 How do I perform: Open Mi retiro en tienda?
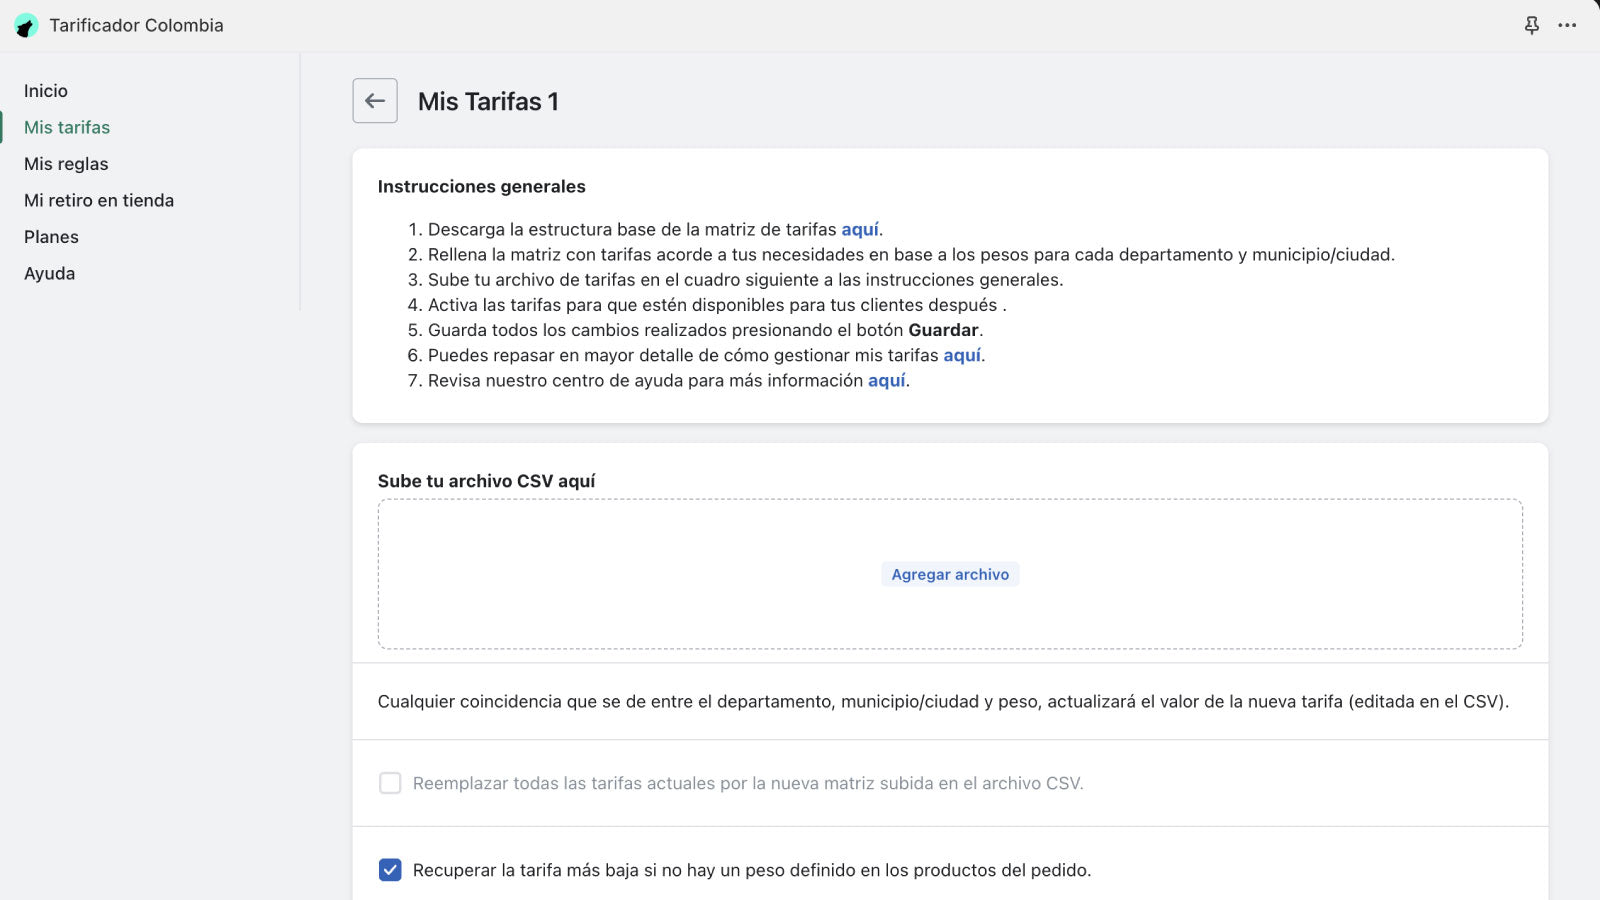tap(98, 200)
